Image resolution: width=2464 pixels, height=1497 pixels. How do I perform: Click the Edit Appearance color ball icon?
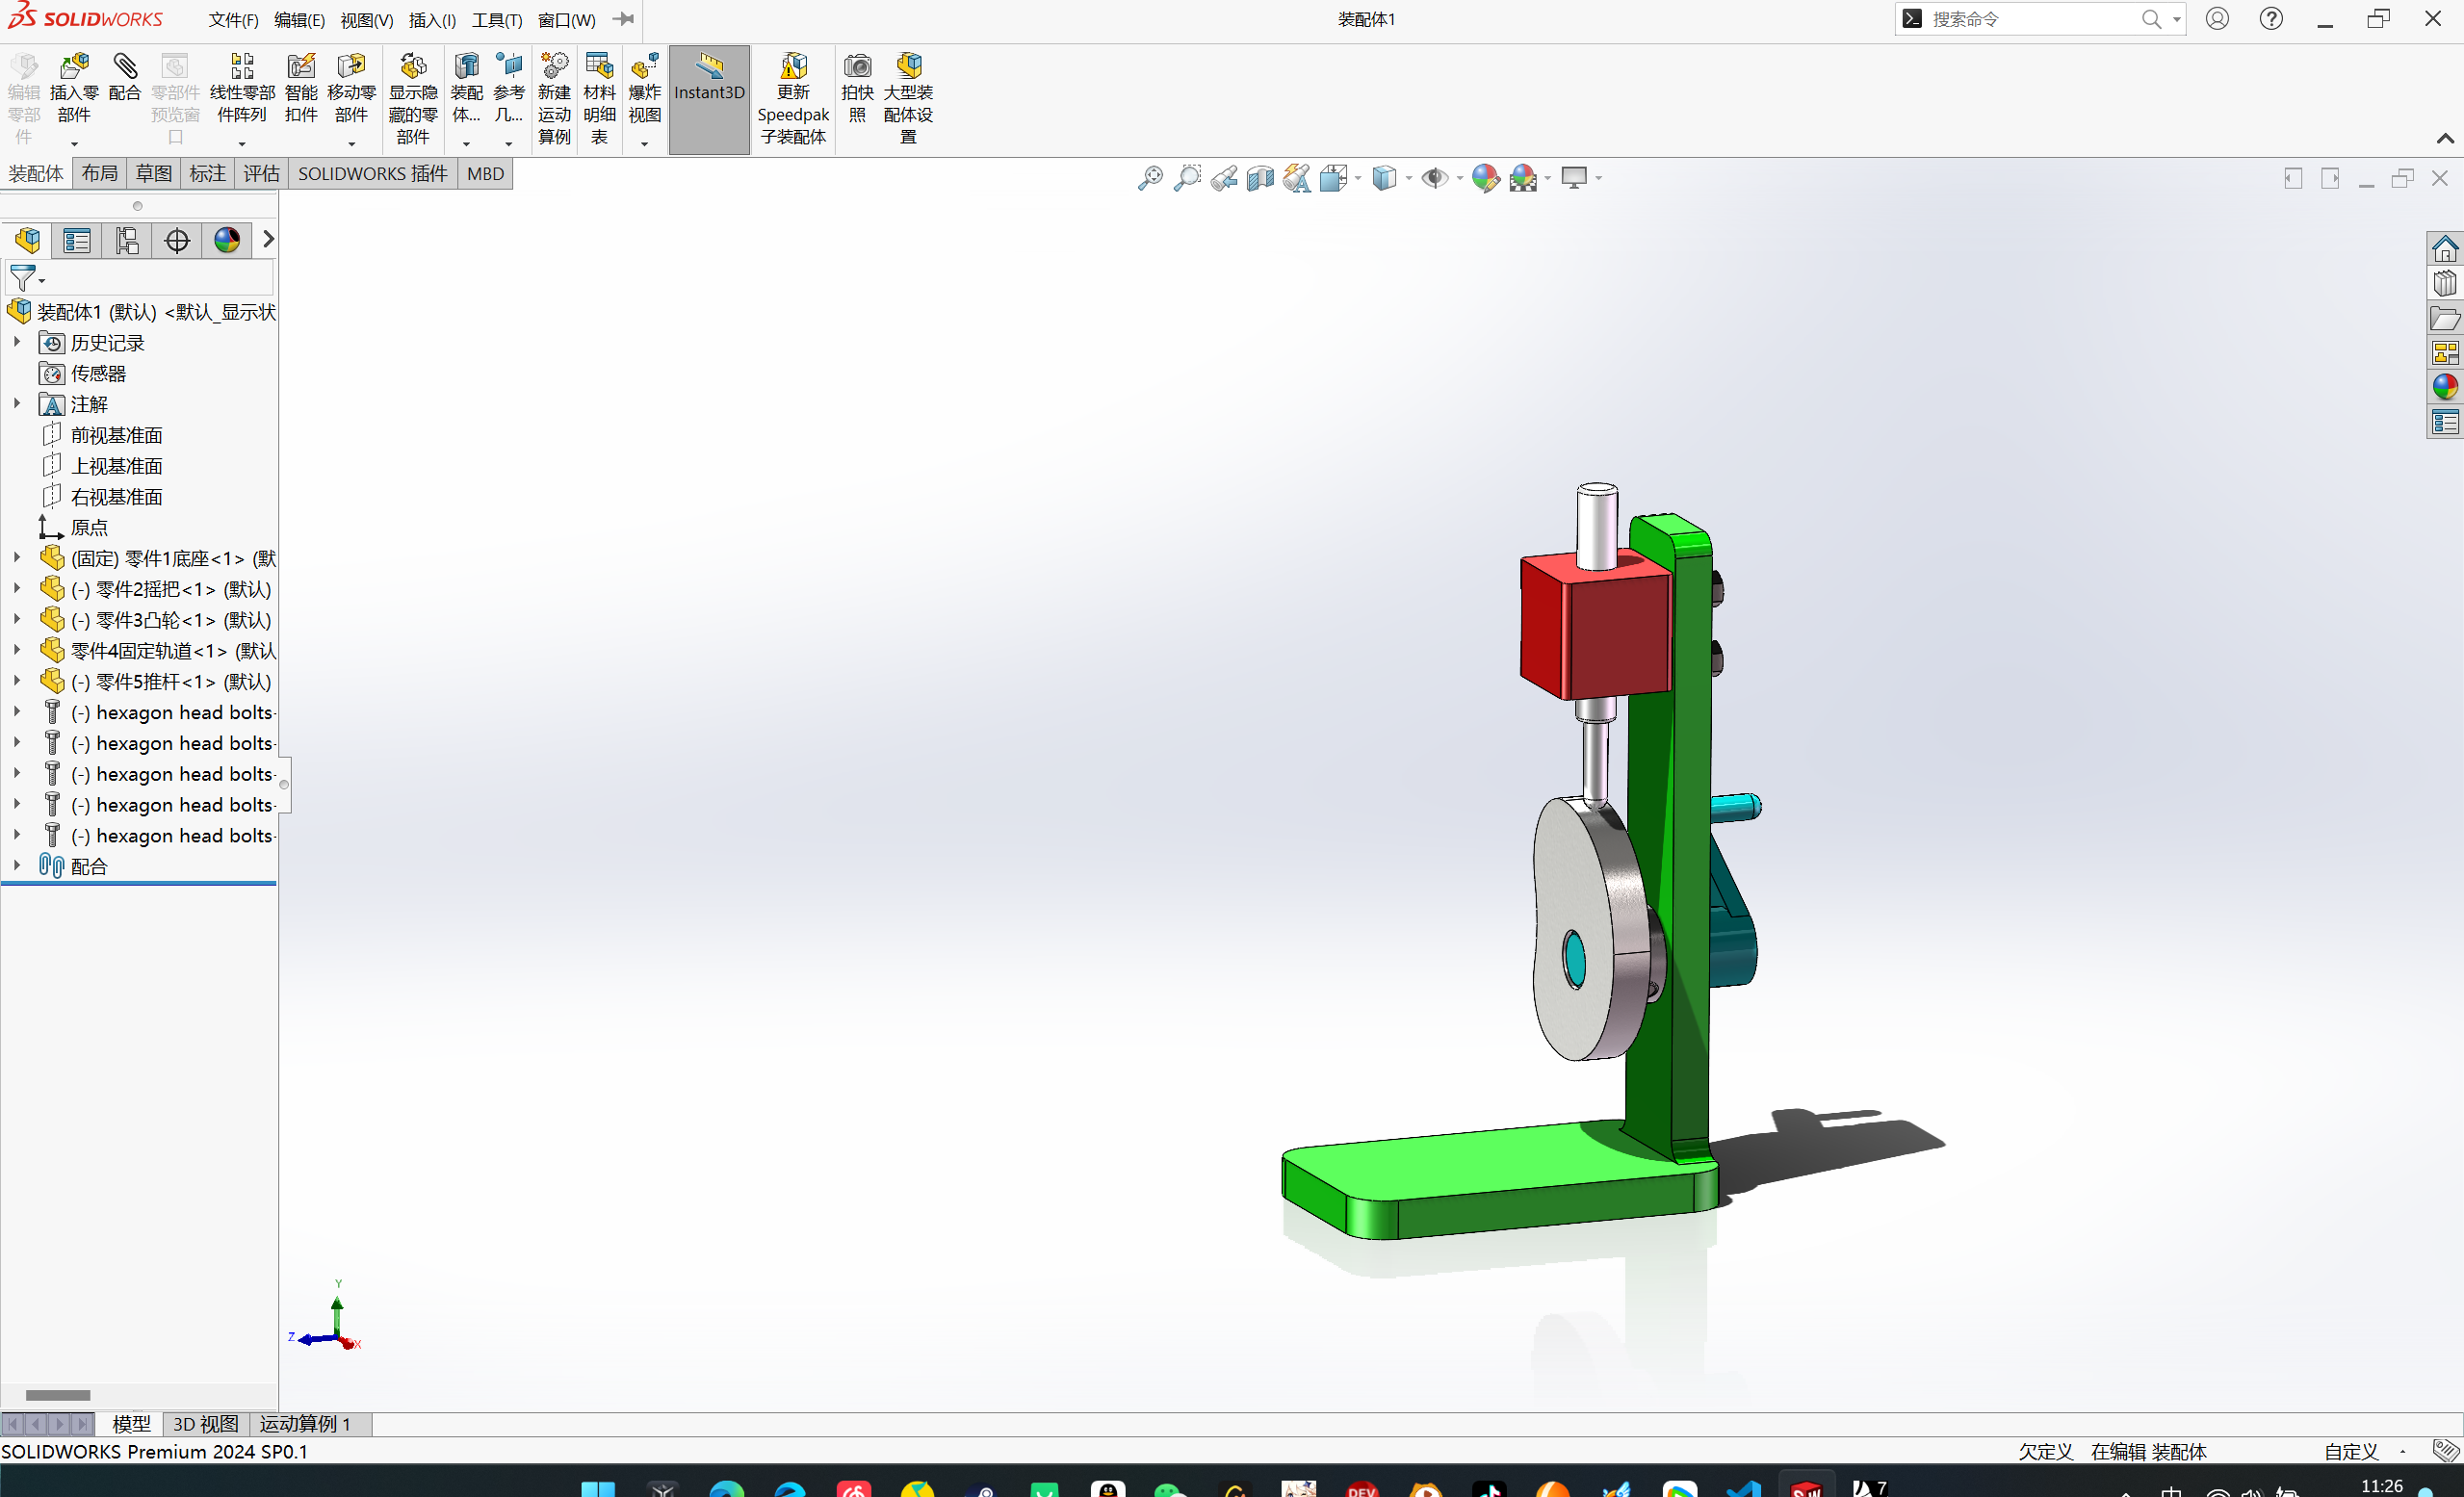1485,178
